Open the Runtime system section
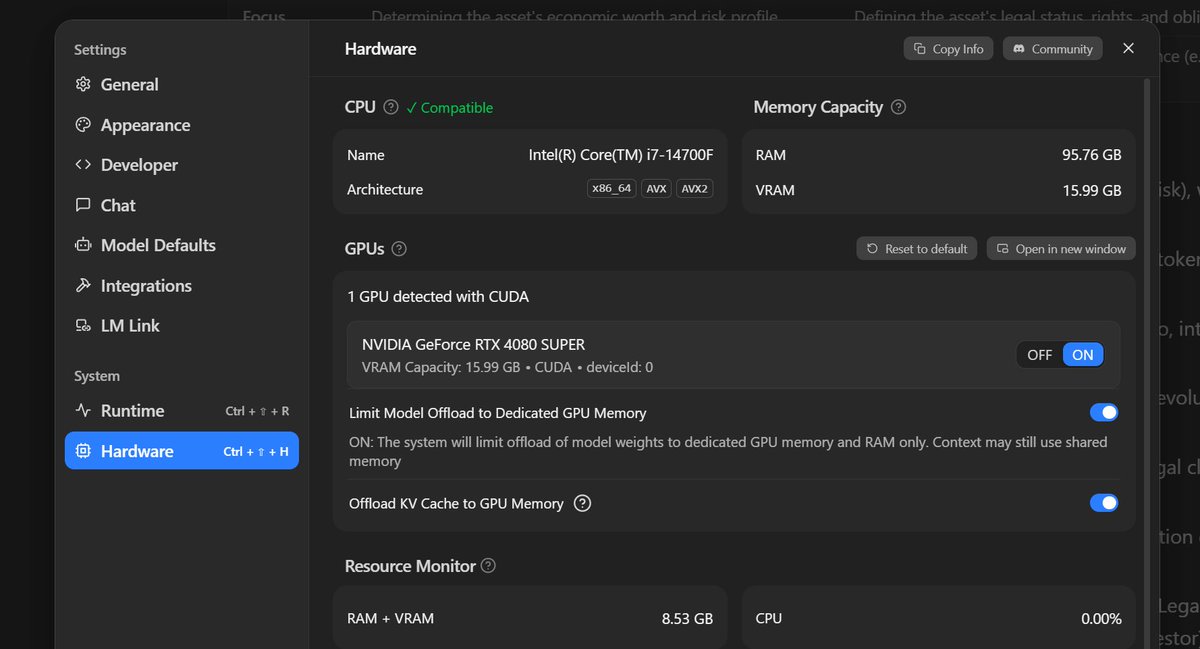 [181, 411]
